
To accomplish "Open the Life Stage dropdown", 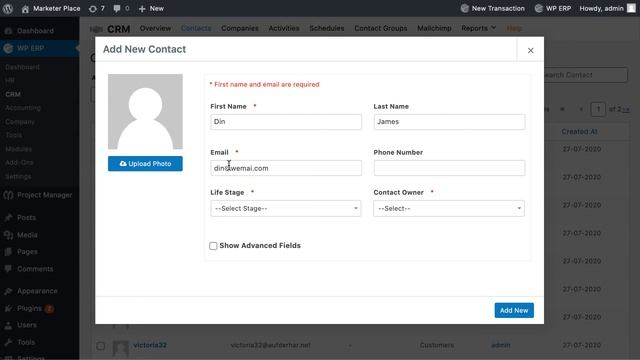I will pyautogui.click(x=286, y=209).
